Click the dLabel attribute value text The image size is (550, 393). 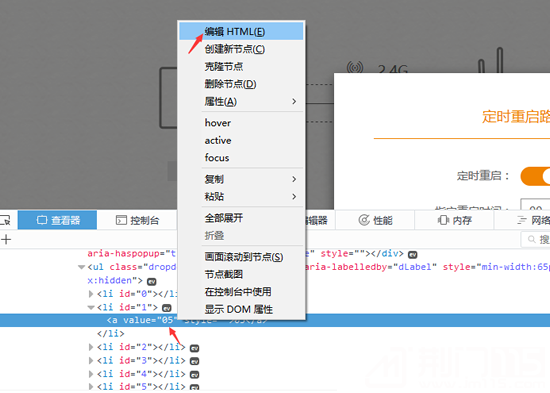pos(415,267)
